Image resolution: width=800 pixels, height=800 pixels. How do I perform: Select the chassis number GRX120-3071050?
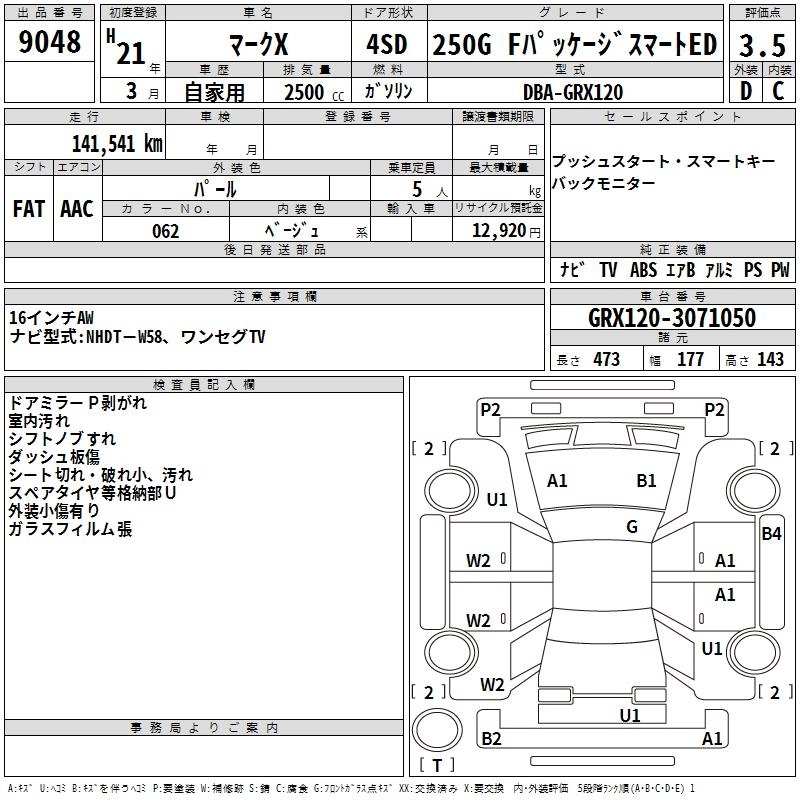click(672, 318)
